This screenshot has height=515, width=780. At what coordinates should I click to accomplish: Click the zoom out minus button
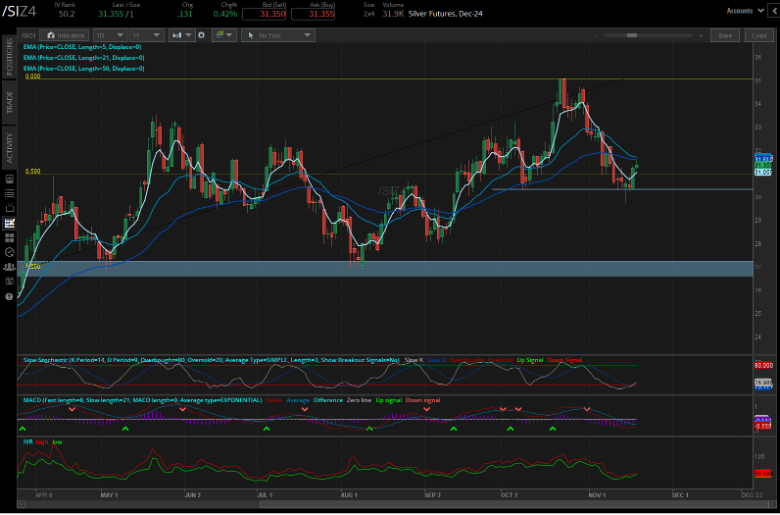pyautogui.click(x=595, y=35)
